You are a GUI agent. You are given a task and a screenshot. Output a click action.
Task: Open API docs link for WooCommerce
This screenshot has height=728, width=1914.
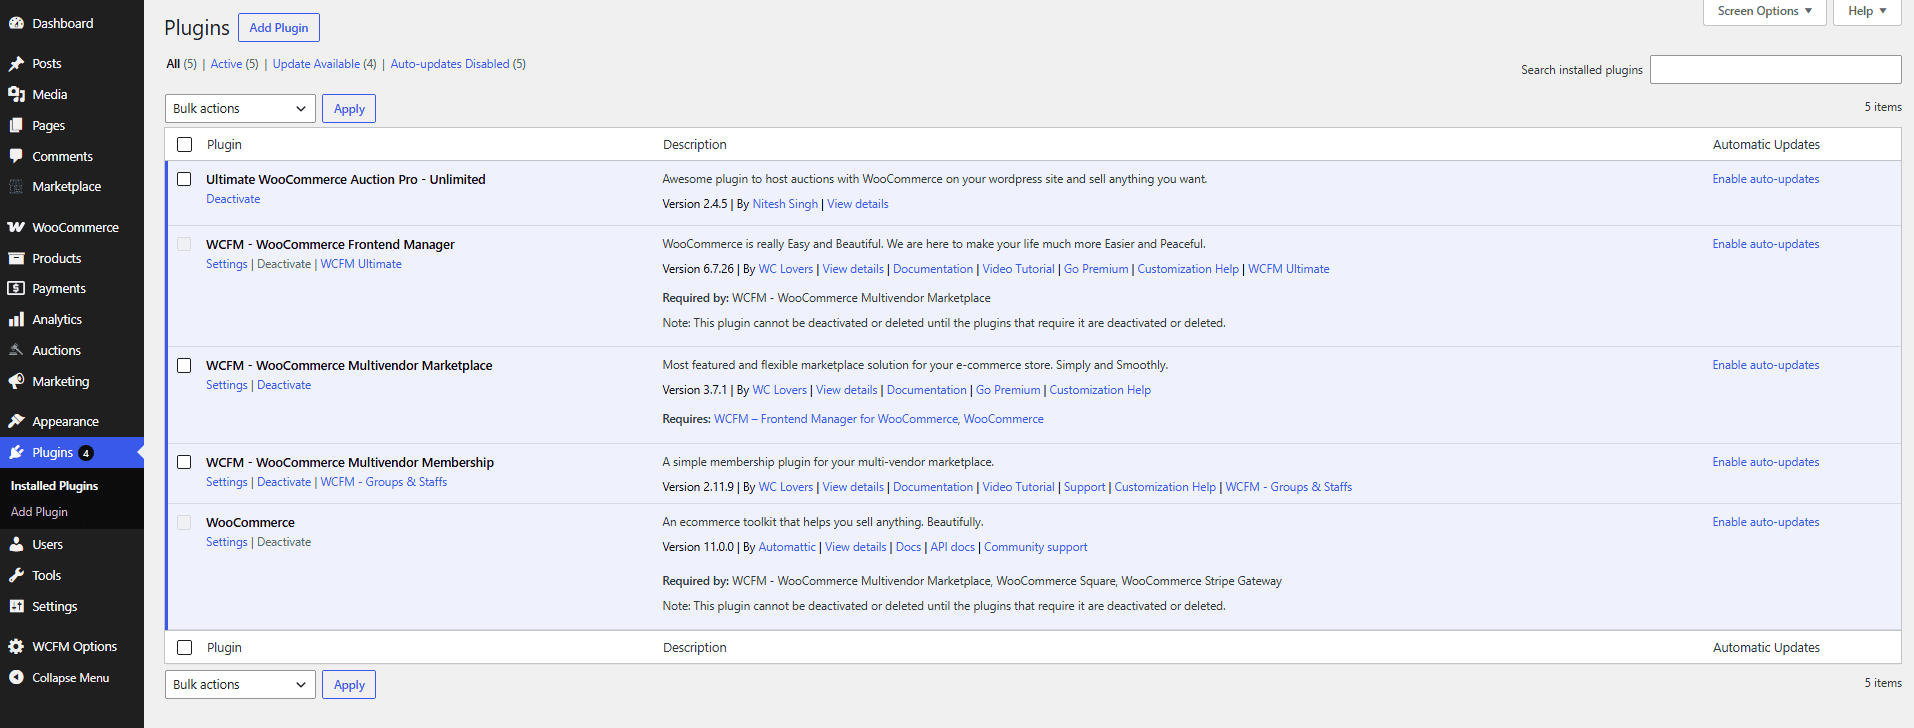(952, 547)
